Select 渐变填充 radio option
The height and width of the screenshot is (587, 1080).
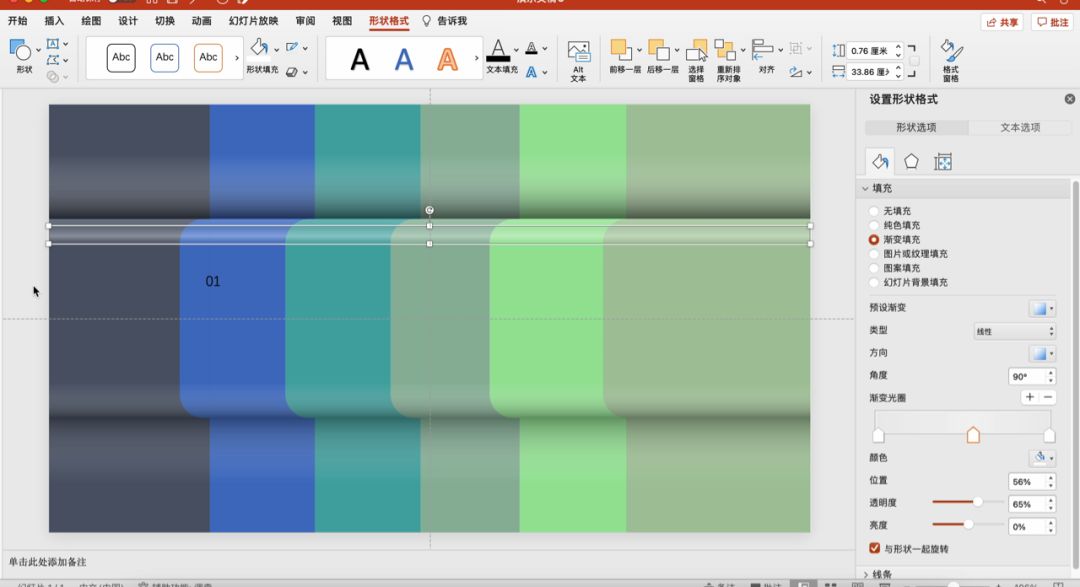click(873, 240)
